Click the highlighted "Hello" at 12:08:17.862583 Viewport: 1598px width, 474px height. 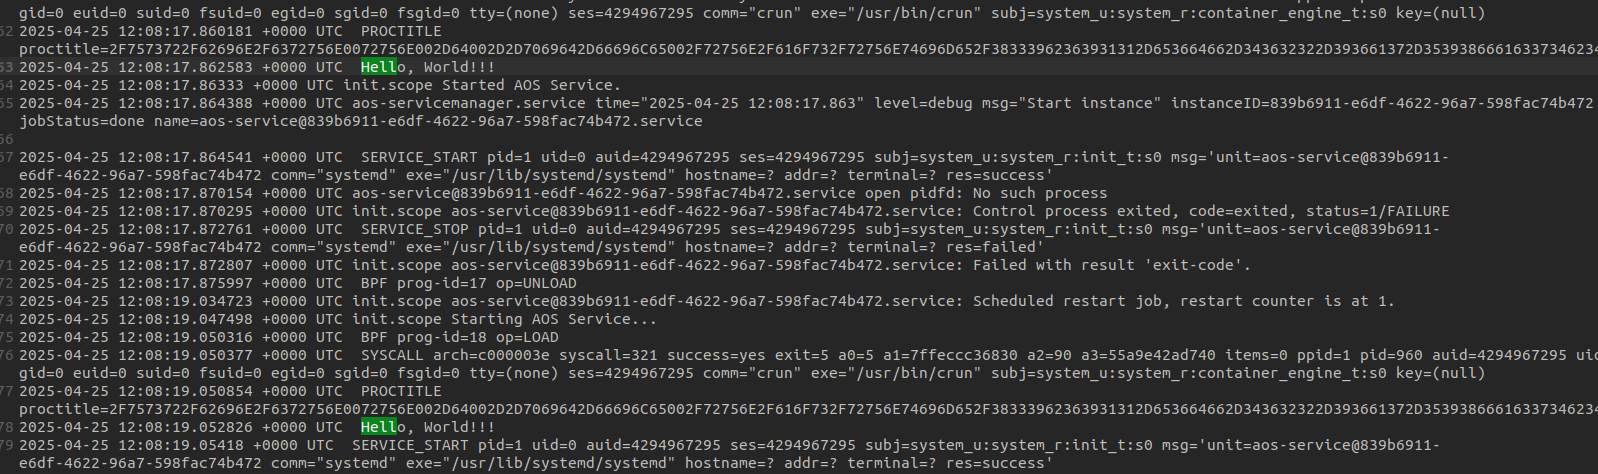(379, 67)
